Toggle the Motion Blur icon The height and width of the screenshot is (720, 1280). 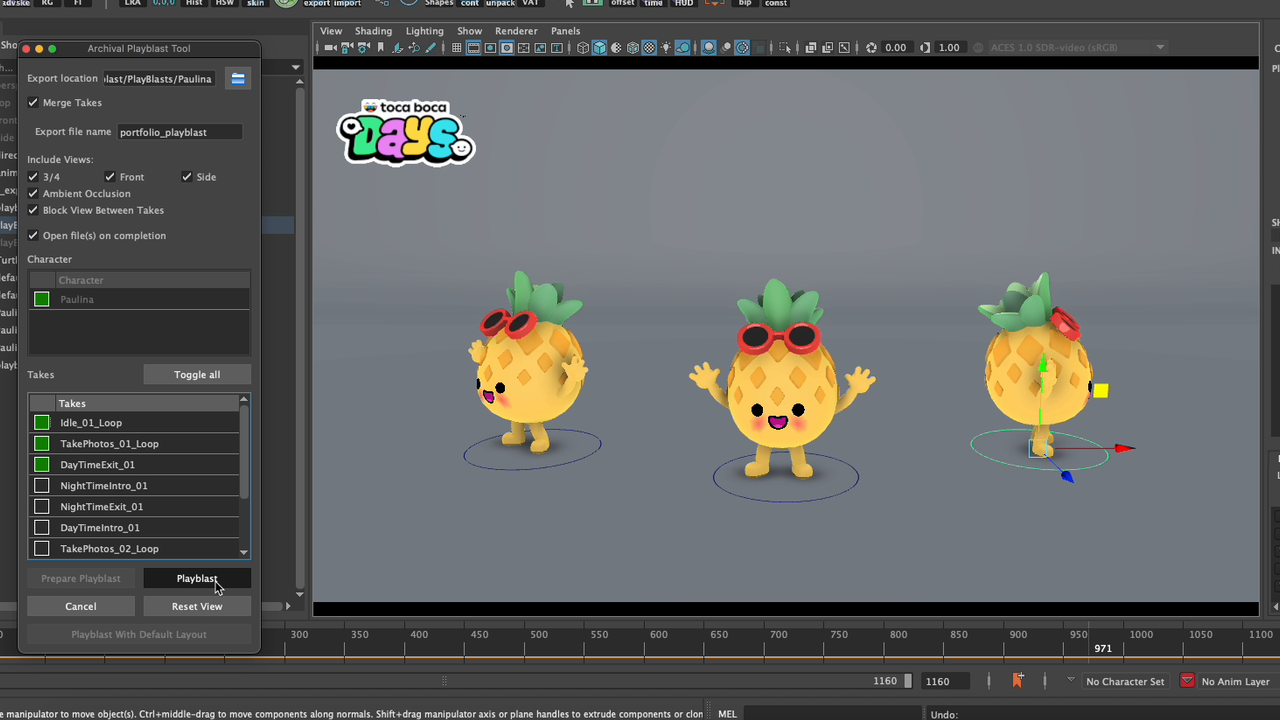point(726,47)
